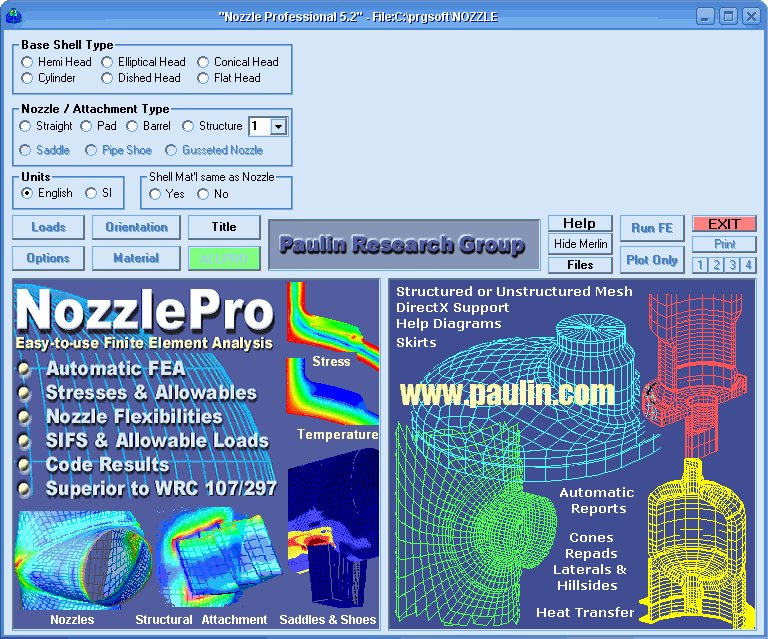This screenshot has width=768, height=639.
Task: Choose the Gusseted Nozzle option
Action: (171, 150)
